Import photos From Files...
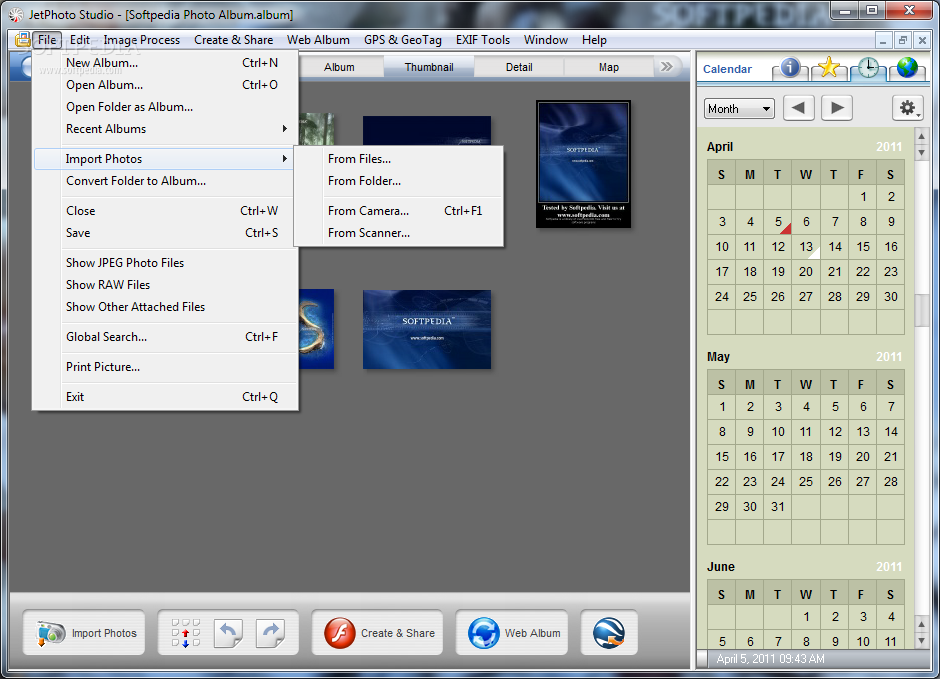 (x=399, y=159)
